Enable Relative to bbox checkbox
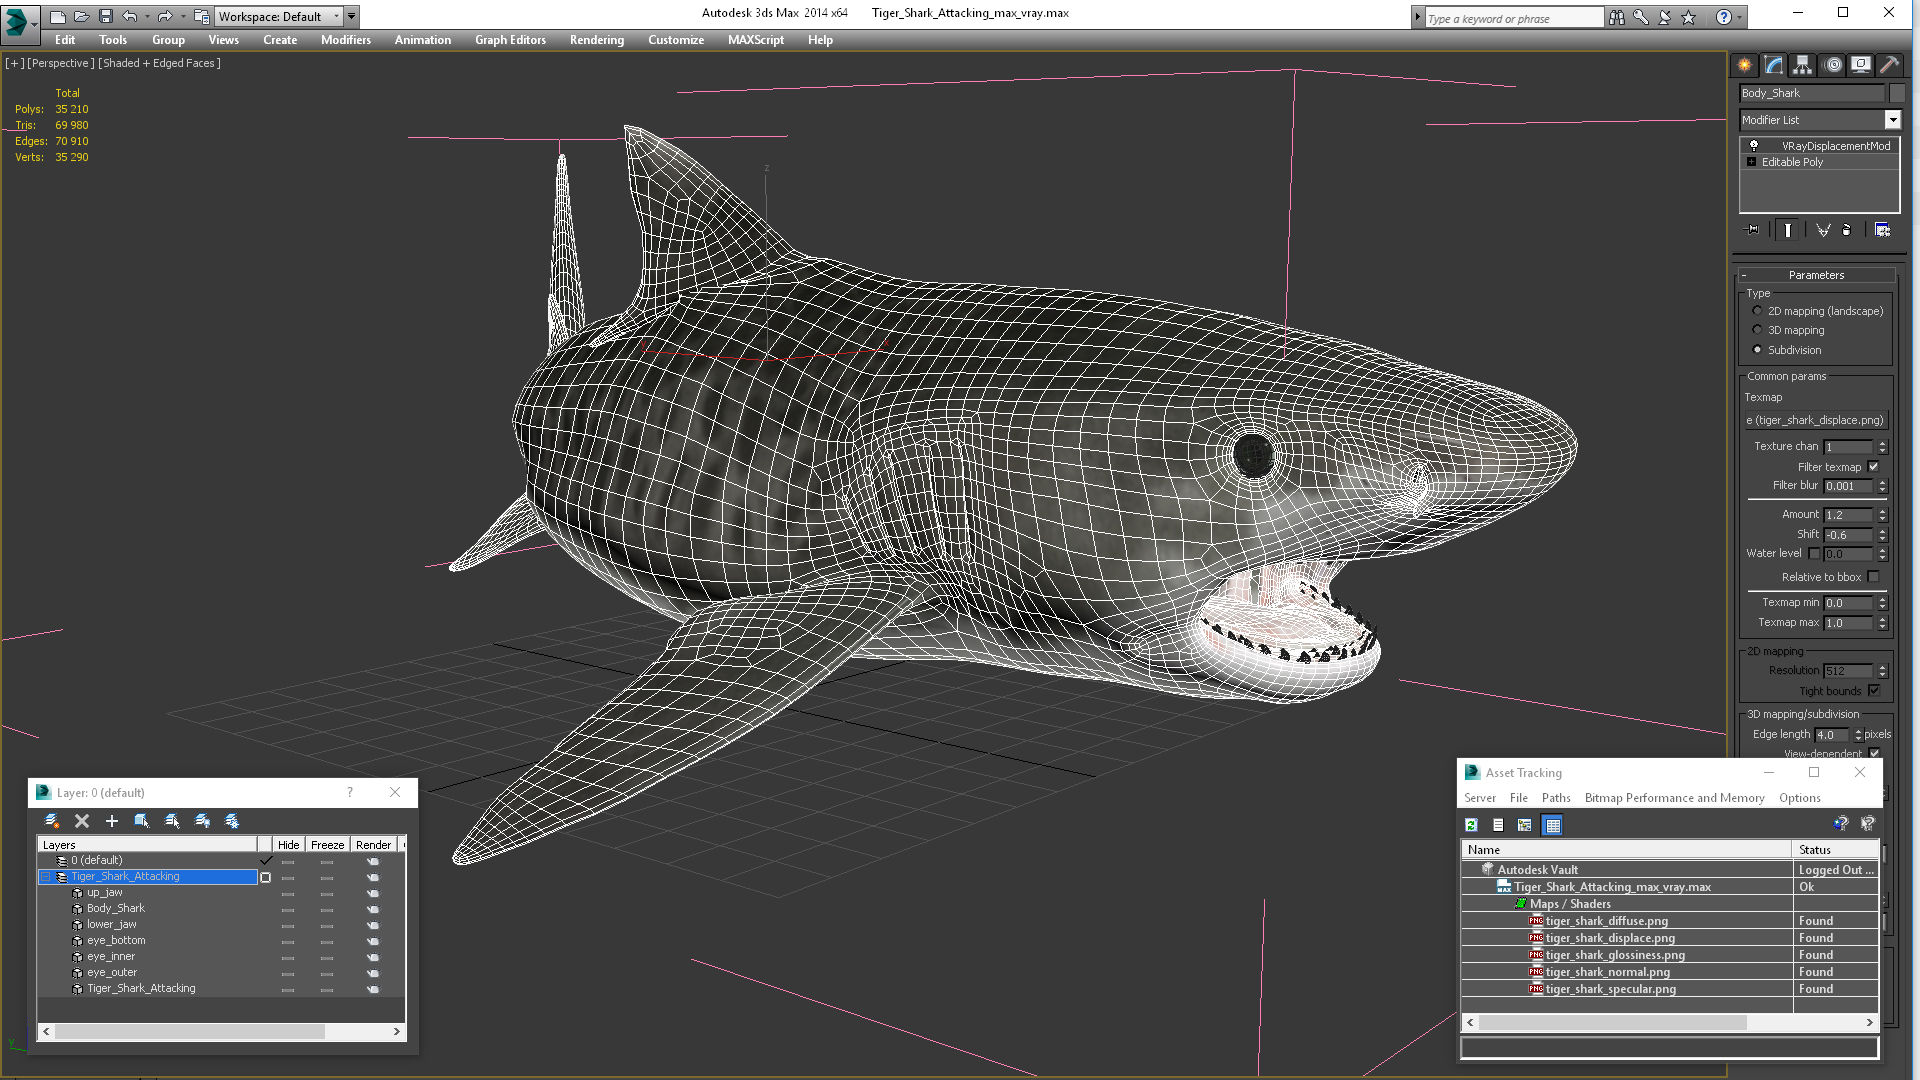 tap(1873, 577)
